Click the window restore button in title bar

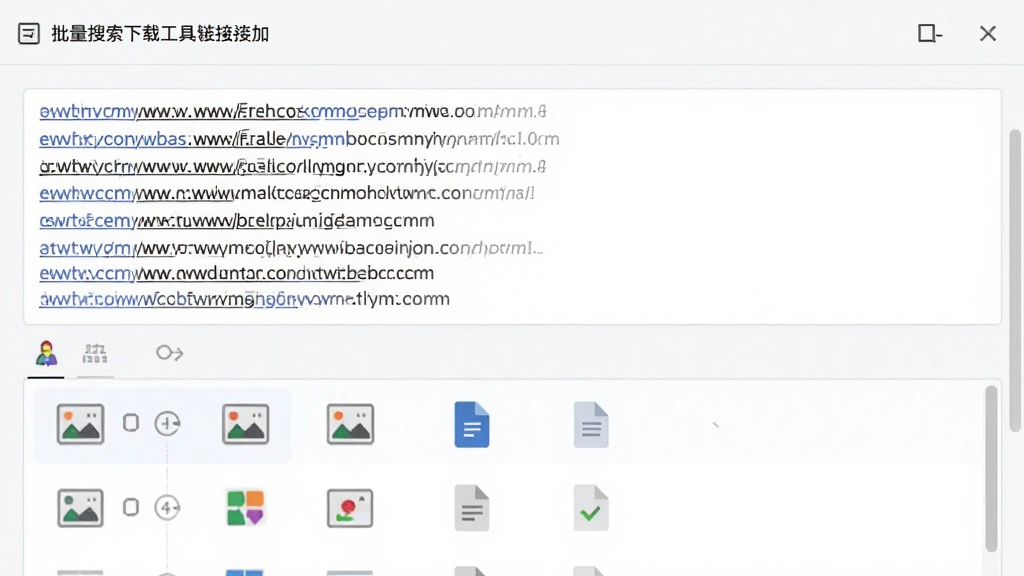click(x=929, y=33)
